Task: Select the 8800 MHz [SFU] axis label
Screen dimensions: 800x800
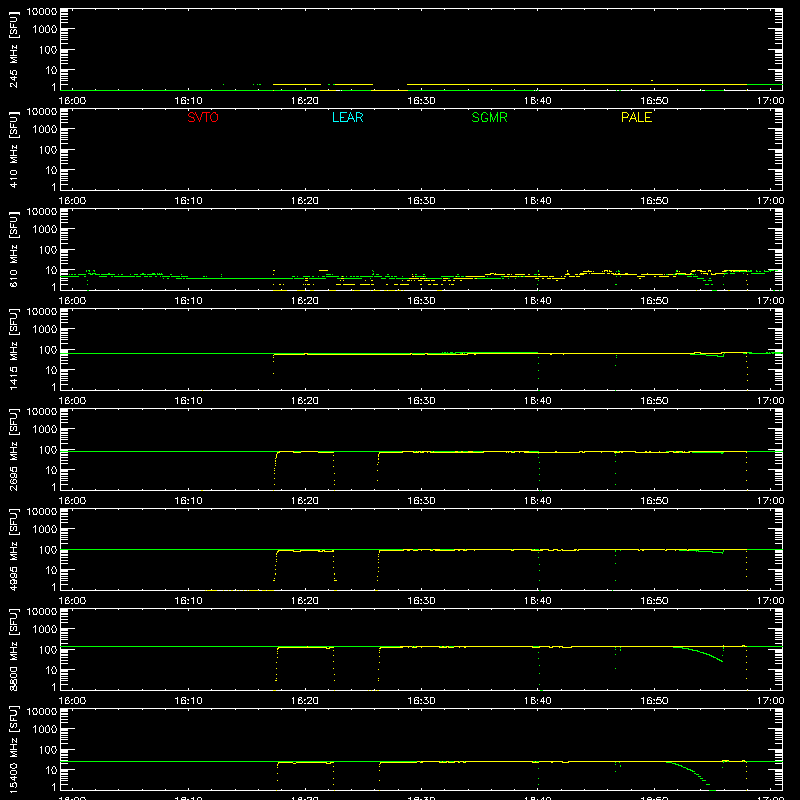Action: click(x=14, y=649)
